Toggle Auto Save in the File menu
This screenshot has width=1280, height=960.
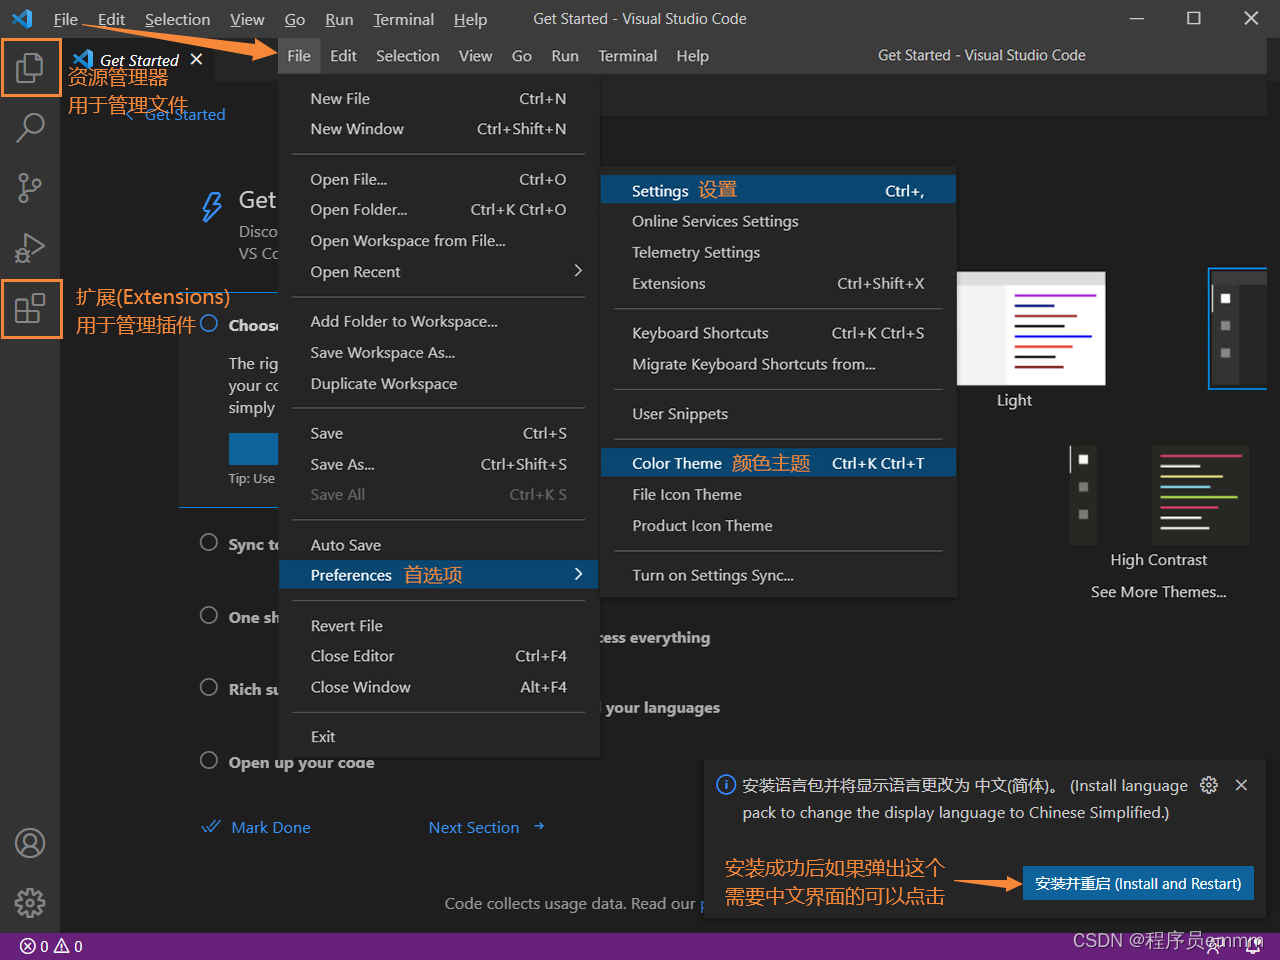coord(439,545)
